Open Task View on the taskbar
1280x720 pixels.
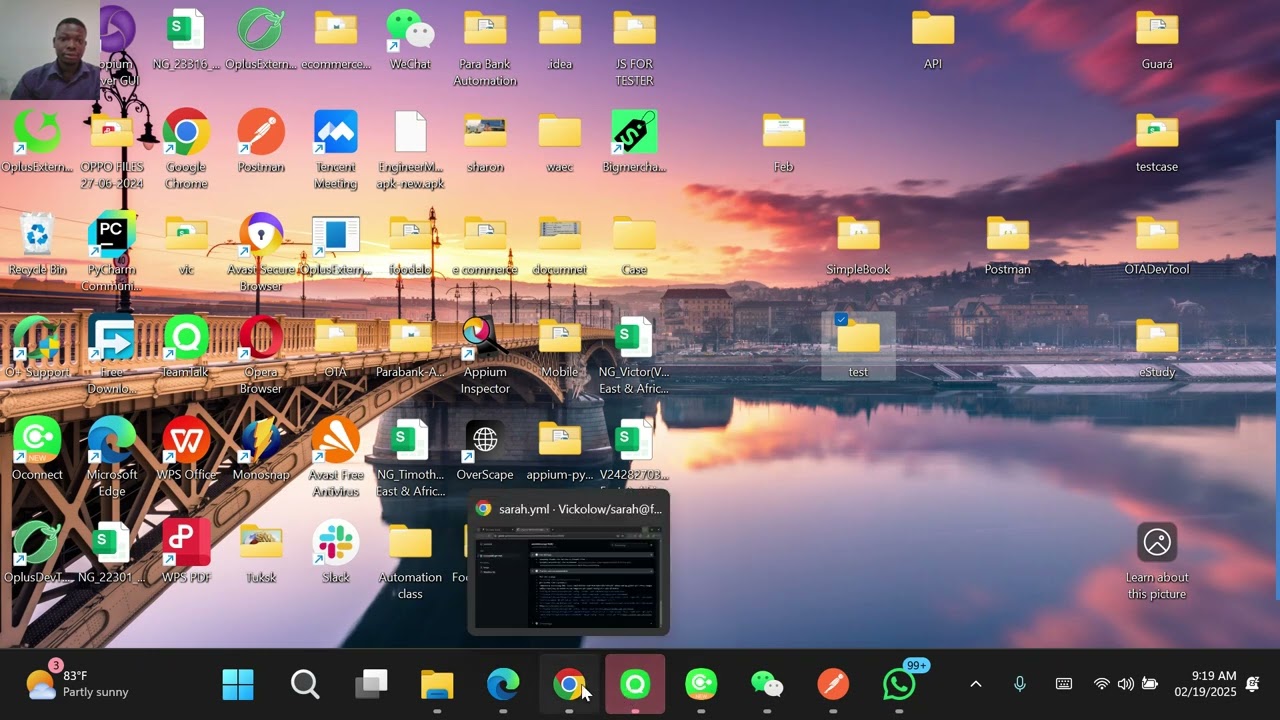[x=371, y=685]
